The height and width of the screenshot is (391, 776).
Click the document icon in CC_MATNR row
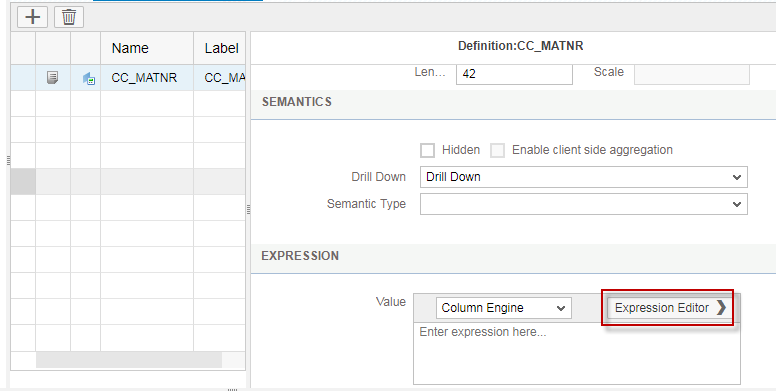[52, 78]
